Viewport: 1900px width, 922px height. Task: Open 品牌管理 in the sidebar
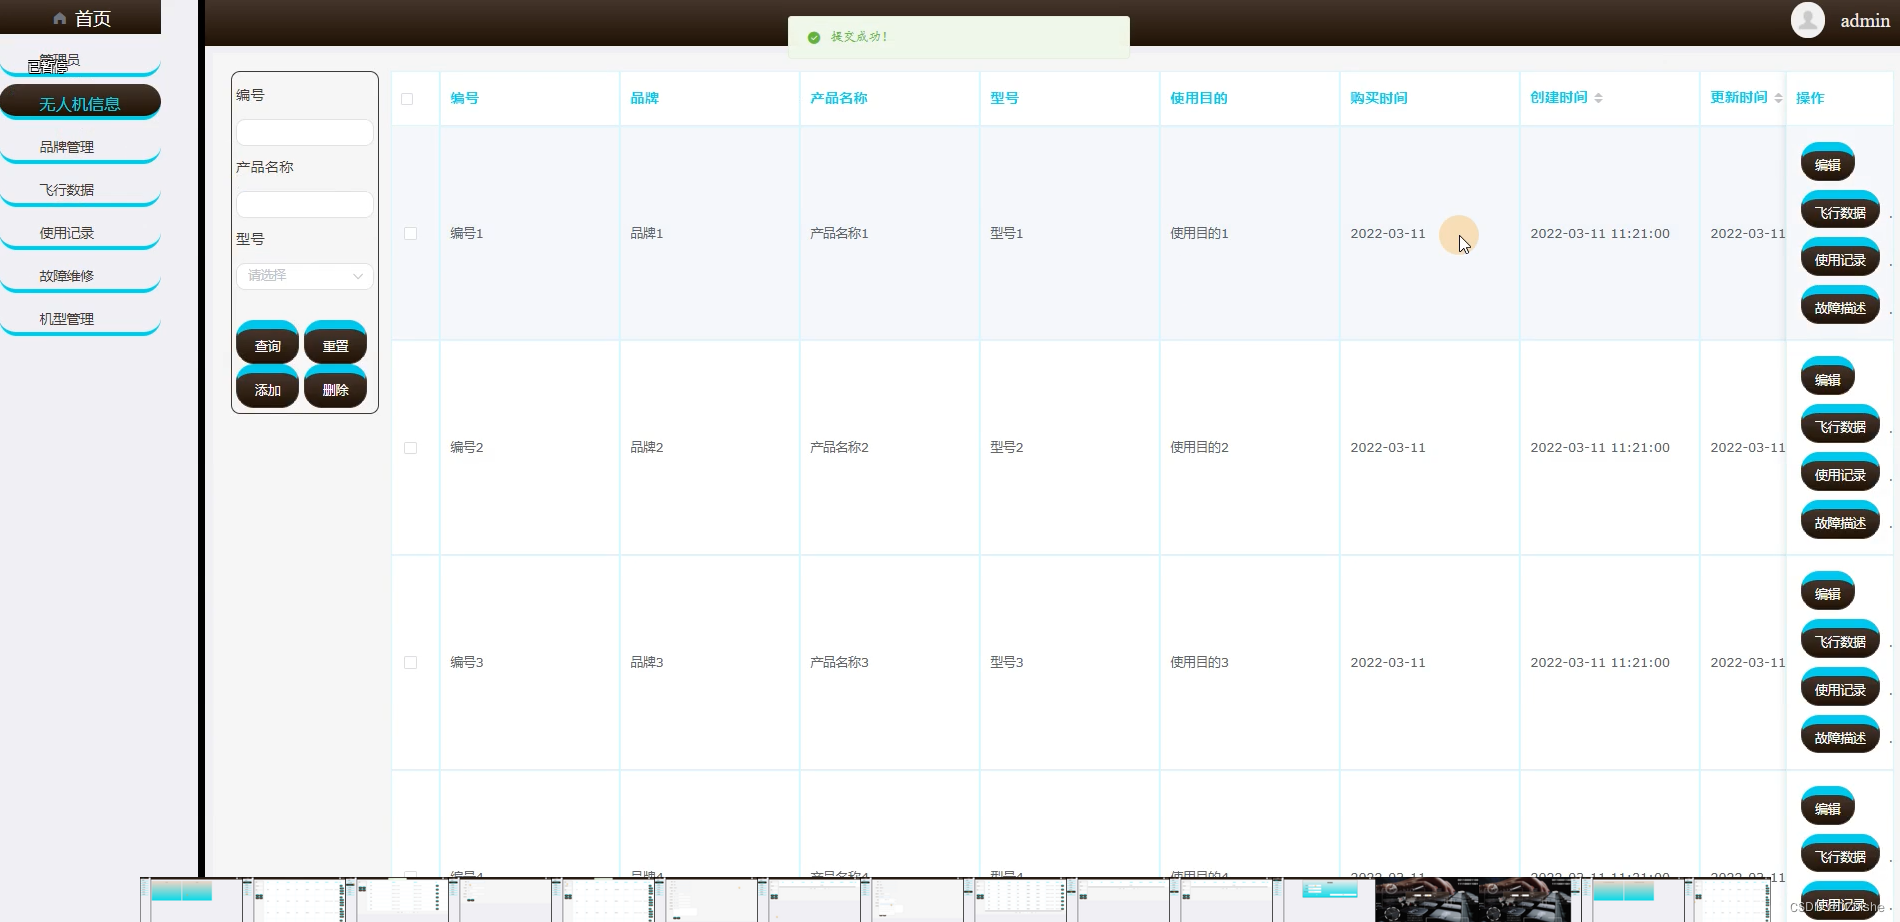[80, 147]
